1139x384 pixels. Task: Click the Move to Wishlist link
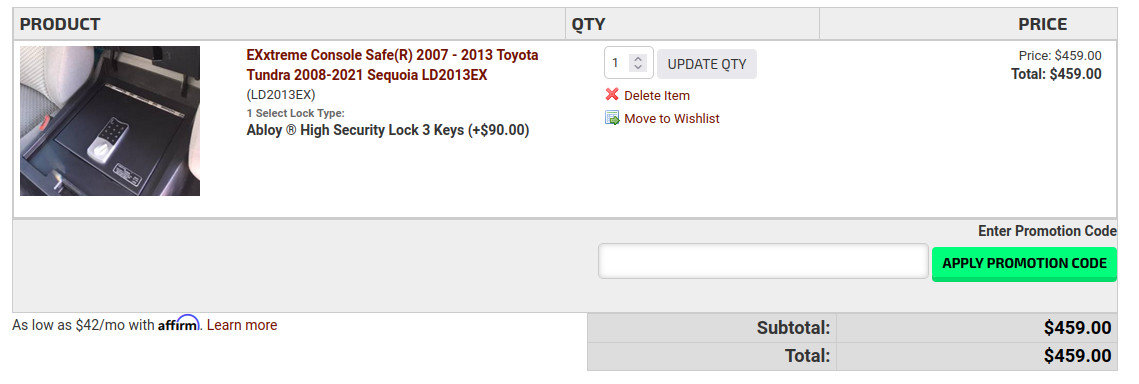[672, 118]
